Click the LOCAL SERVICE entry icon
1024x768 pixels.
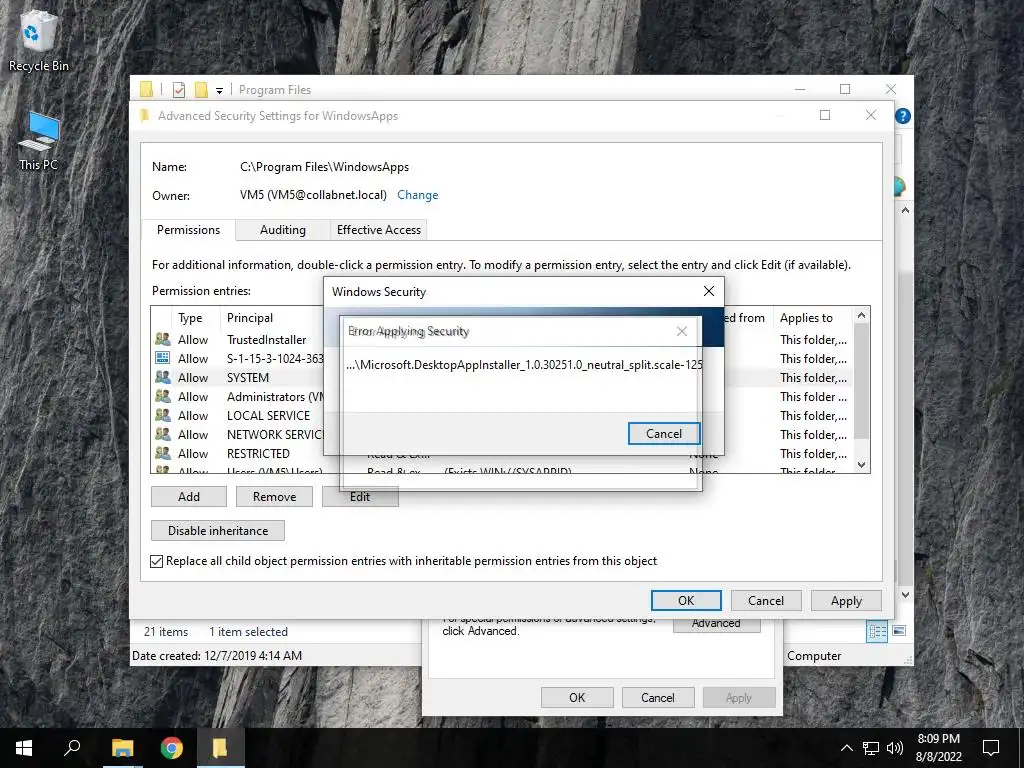(x=163, y=415)
